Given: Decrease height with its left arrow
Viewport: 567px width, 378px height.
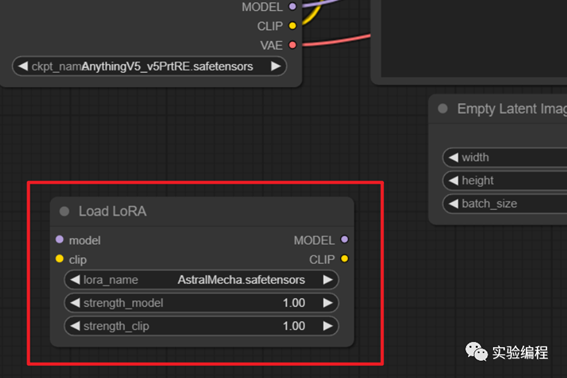Looking at the screenshot, I should point(453,180).
